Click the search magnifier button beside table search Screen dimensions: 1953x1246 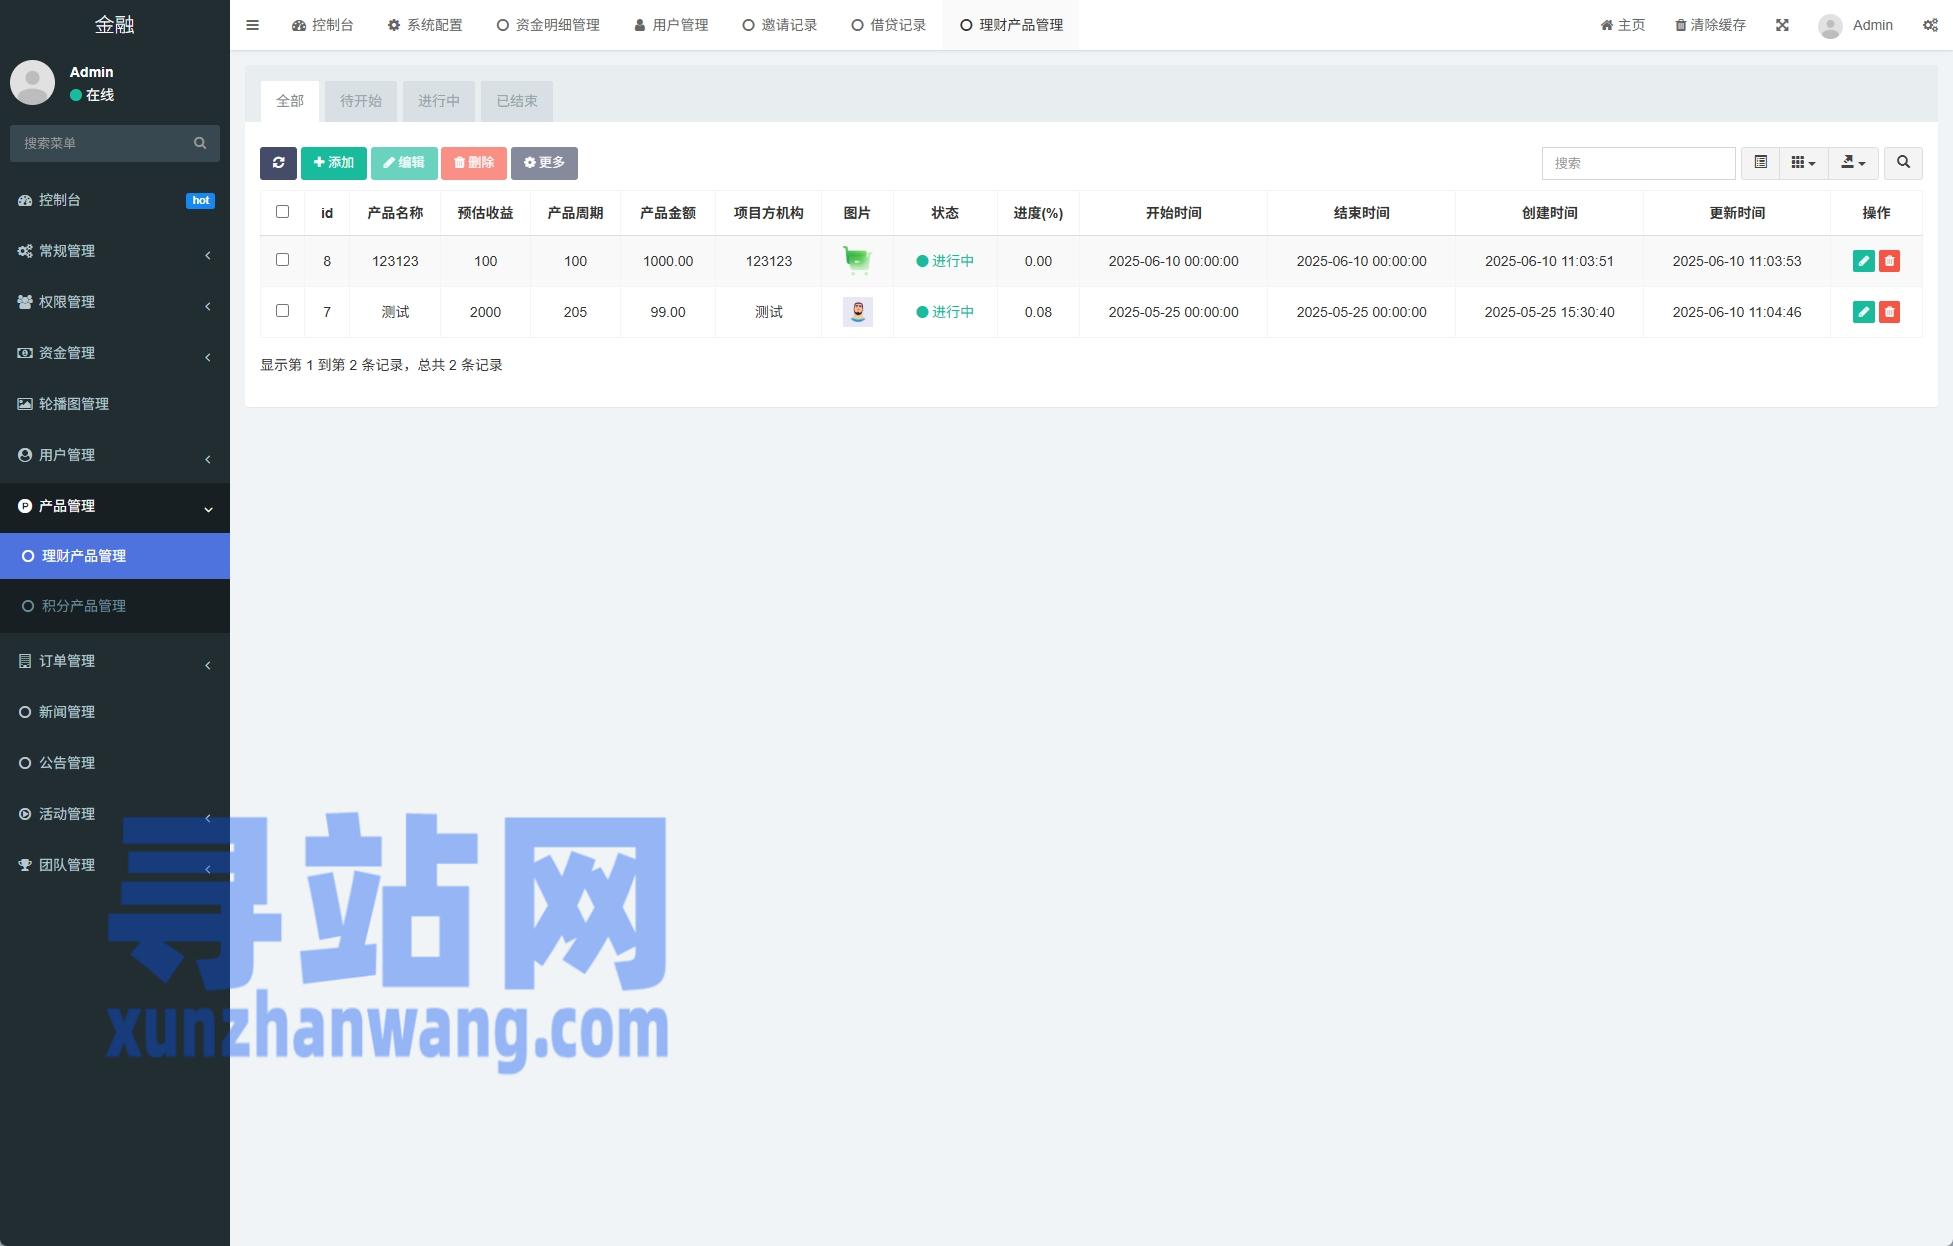click(1903, 163)
